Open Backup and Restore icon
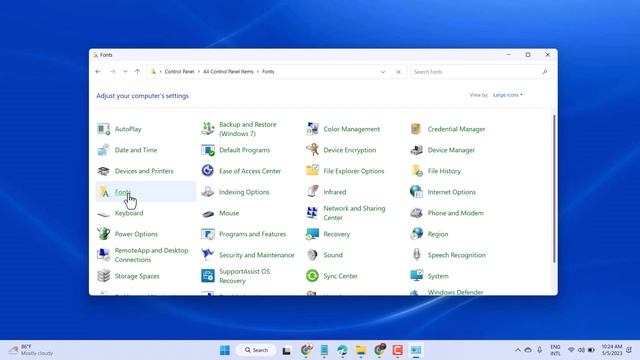The image size is (640, 360). point(208,129)
